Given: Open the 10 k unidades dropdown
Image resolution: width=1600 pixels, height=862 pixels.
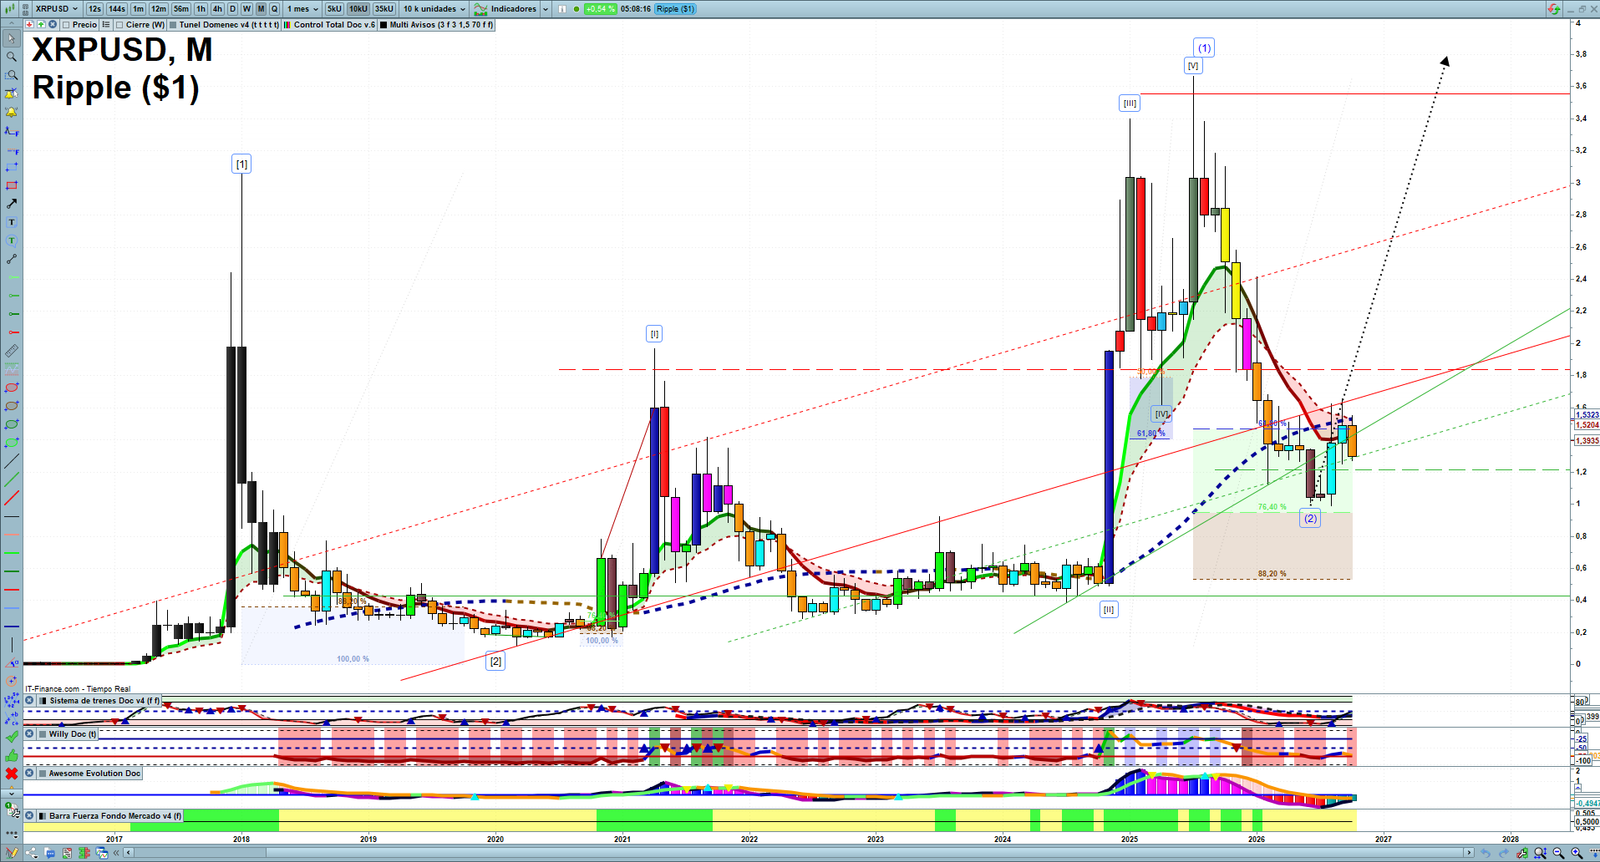Looking at the screenshot, I should pyautogui.click(x=434, y=9).
